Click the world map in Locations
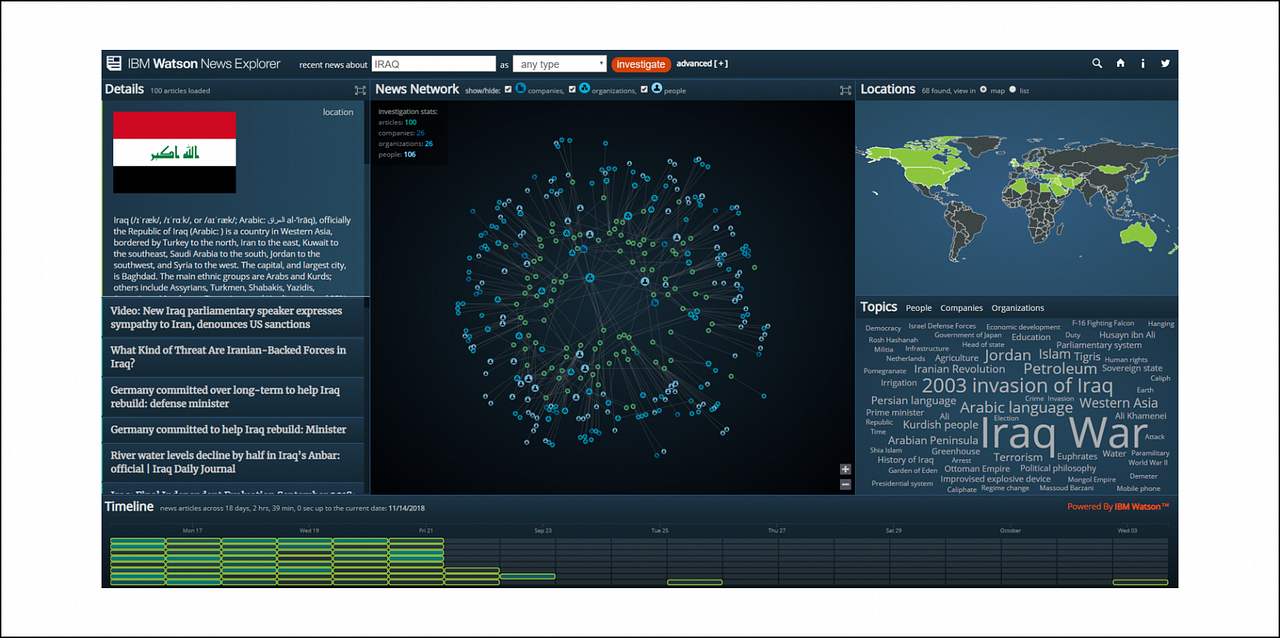1280x638 pixels. (1016, 196)
